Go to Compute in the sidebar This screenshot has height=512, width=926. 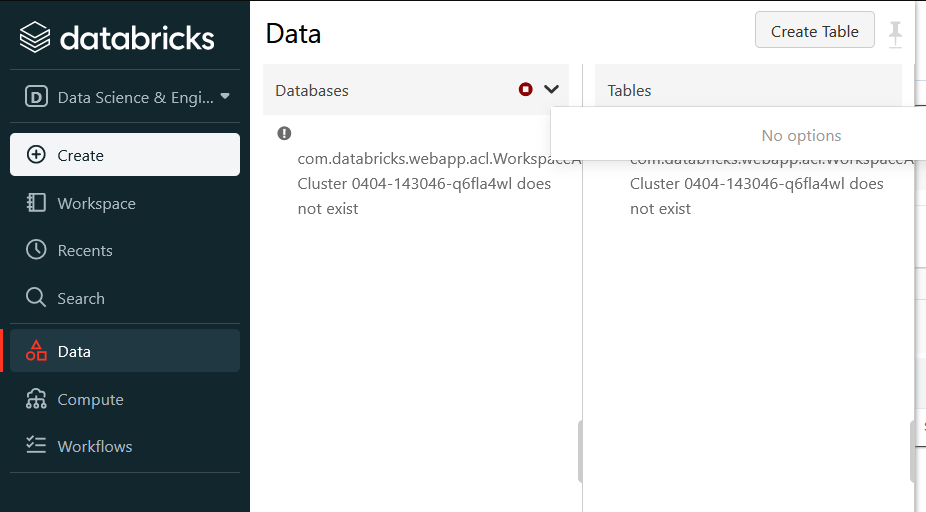[x=90, y=399]
